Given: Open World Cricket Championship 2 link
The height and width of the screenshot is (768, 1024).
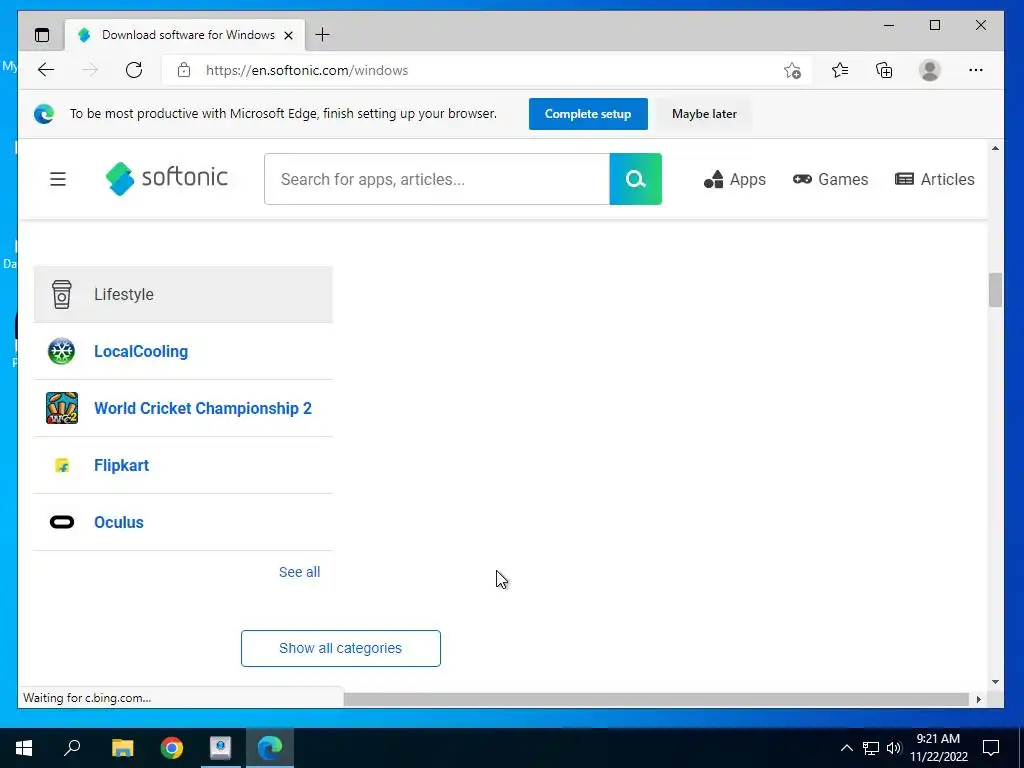Looking at the screenshot, I should pos(203,408).
